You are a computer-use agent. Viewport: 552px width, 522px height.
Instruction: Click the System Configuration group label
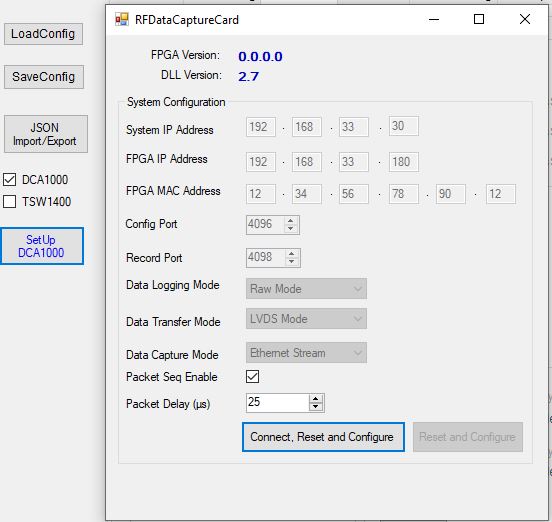(176, 102)
